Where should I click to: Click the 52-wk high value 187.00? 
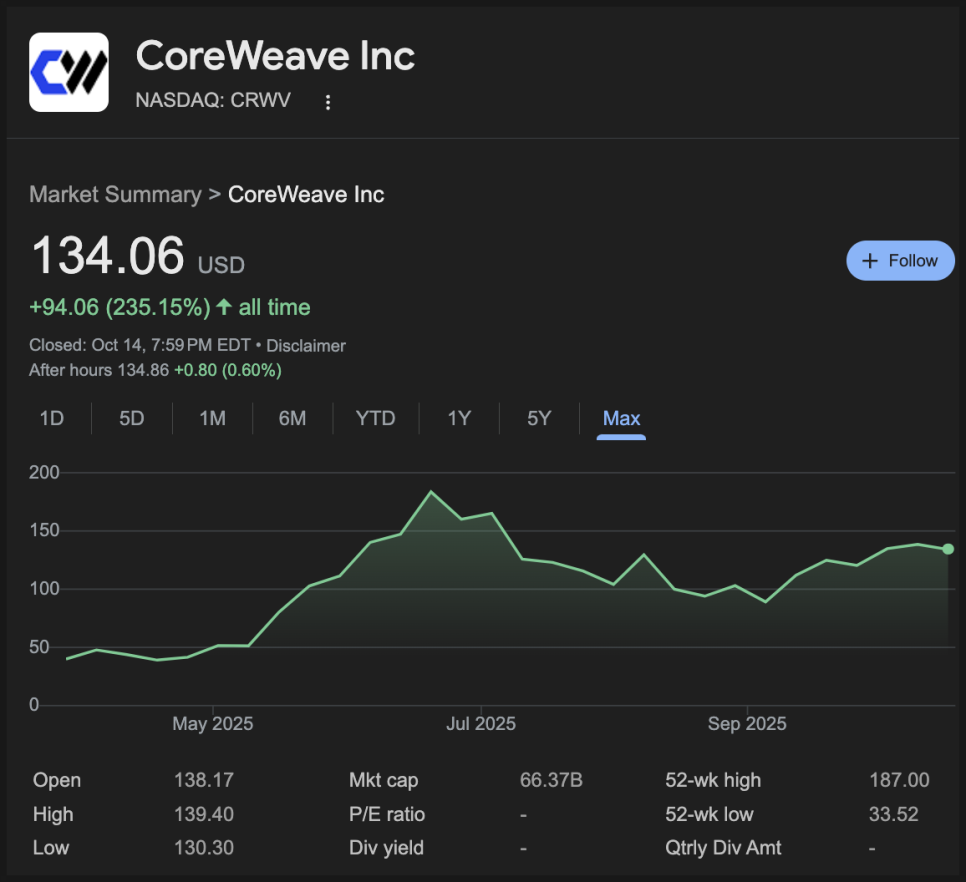tap(899, 781)
